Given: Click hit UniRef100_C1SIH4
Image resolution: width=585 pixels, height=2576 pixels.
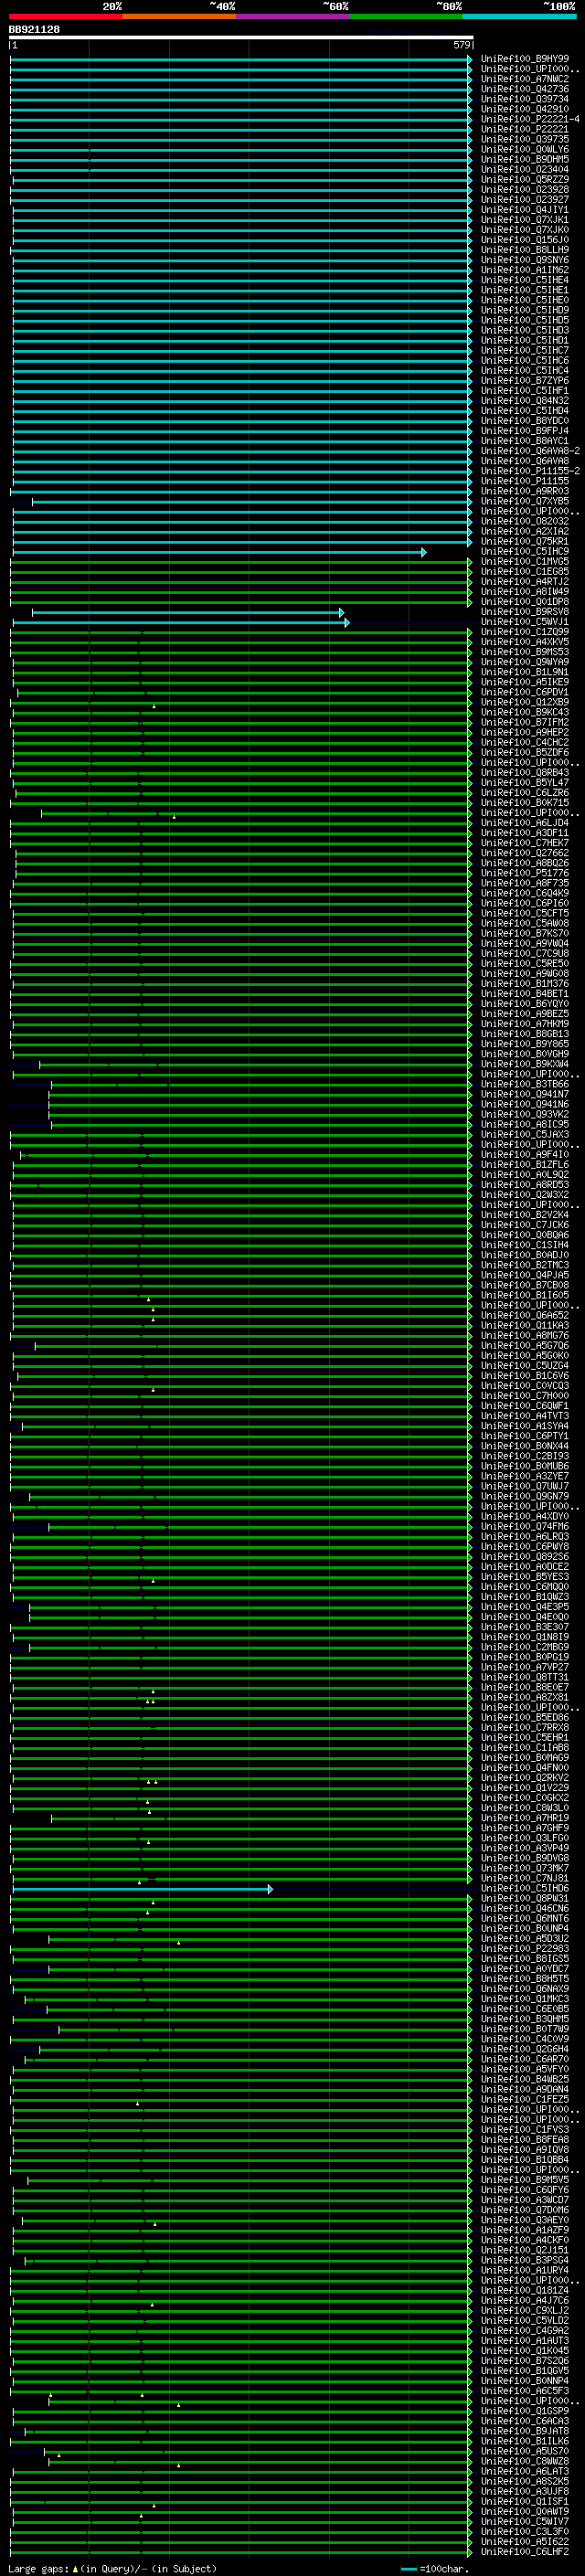Looking at the screenshot, I should click(x=525, y=1245).
